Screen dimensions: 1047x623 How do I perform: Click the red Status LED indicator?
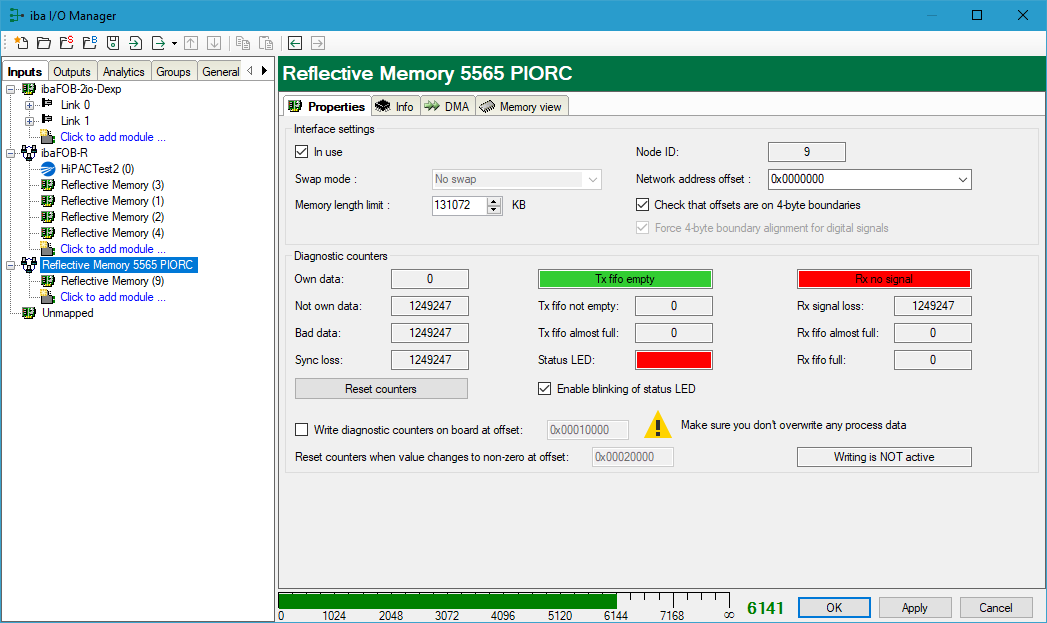point(673,360)
